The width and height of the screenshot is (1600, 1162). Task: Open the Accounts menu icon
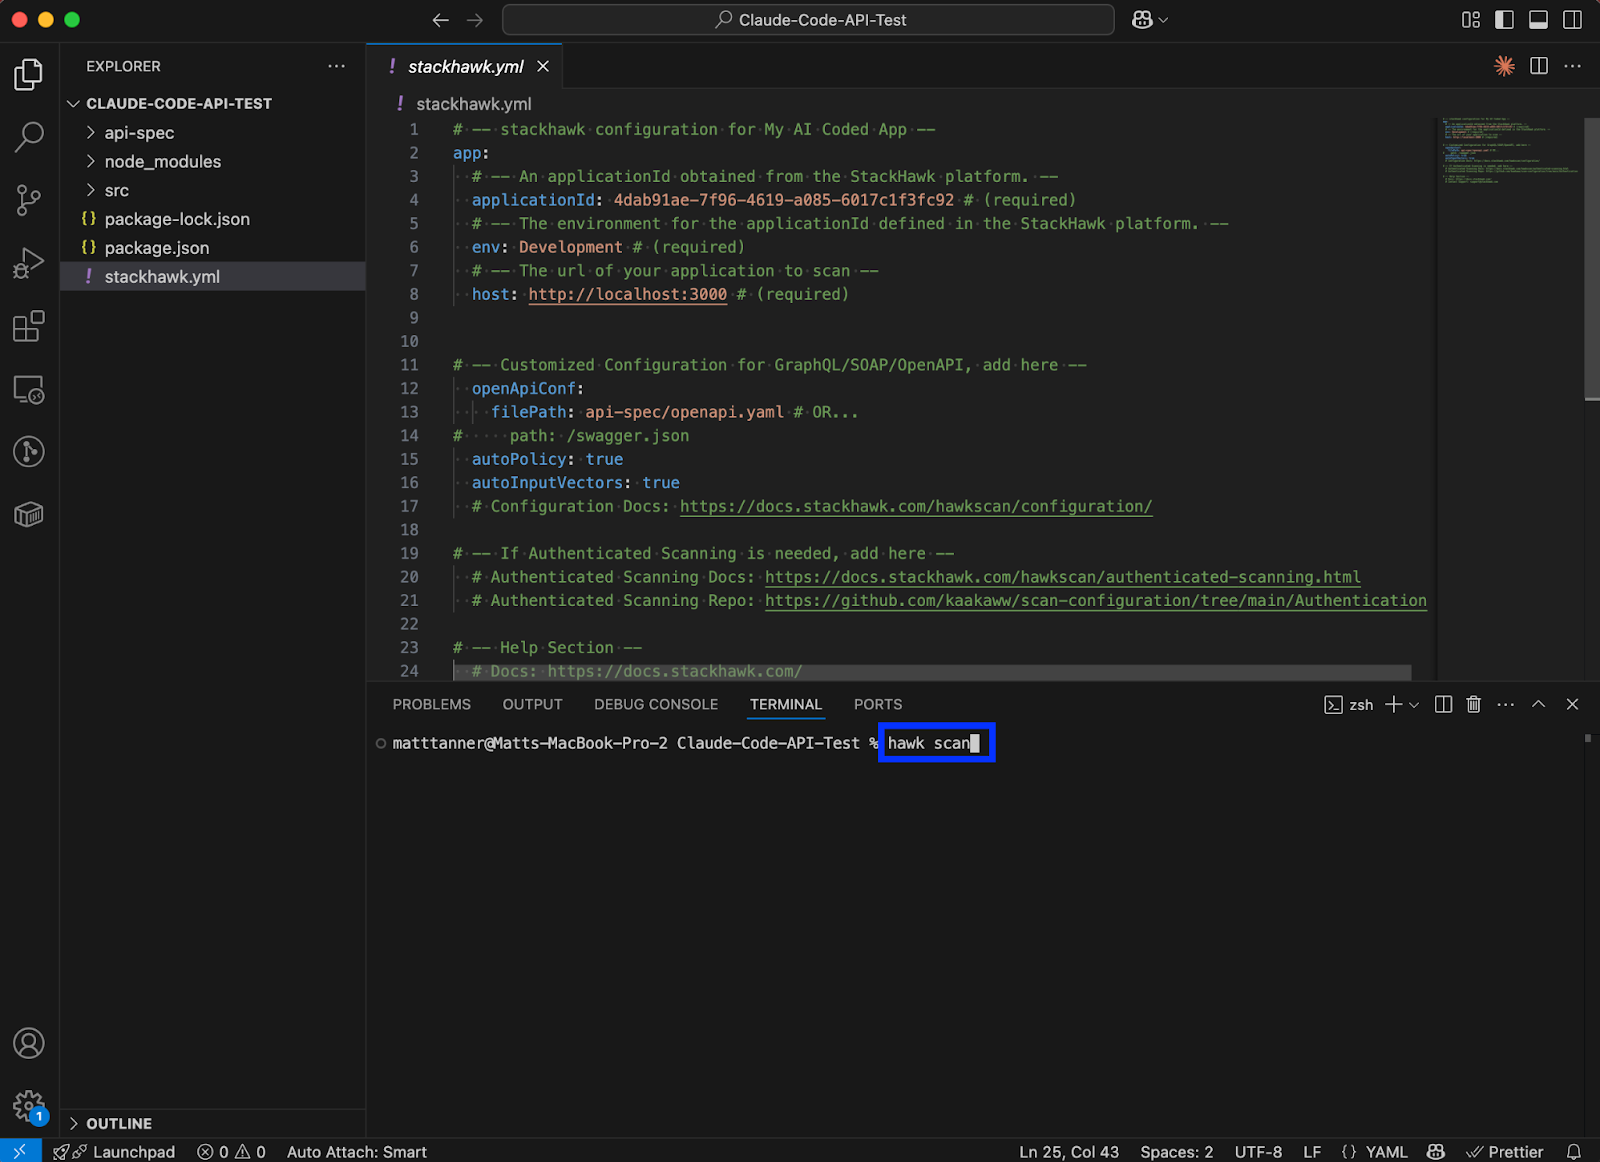(x=29, y=1043)
